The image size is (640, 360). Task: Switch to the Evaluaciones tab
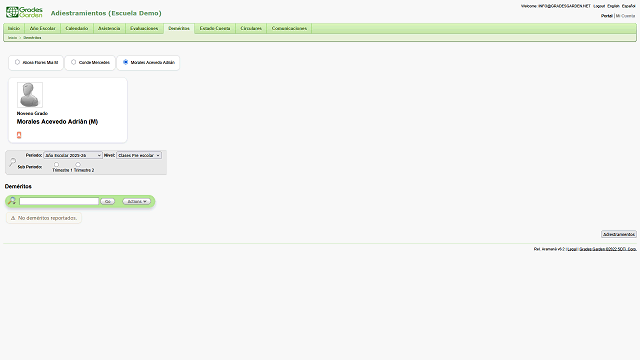point(144,29)
